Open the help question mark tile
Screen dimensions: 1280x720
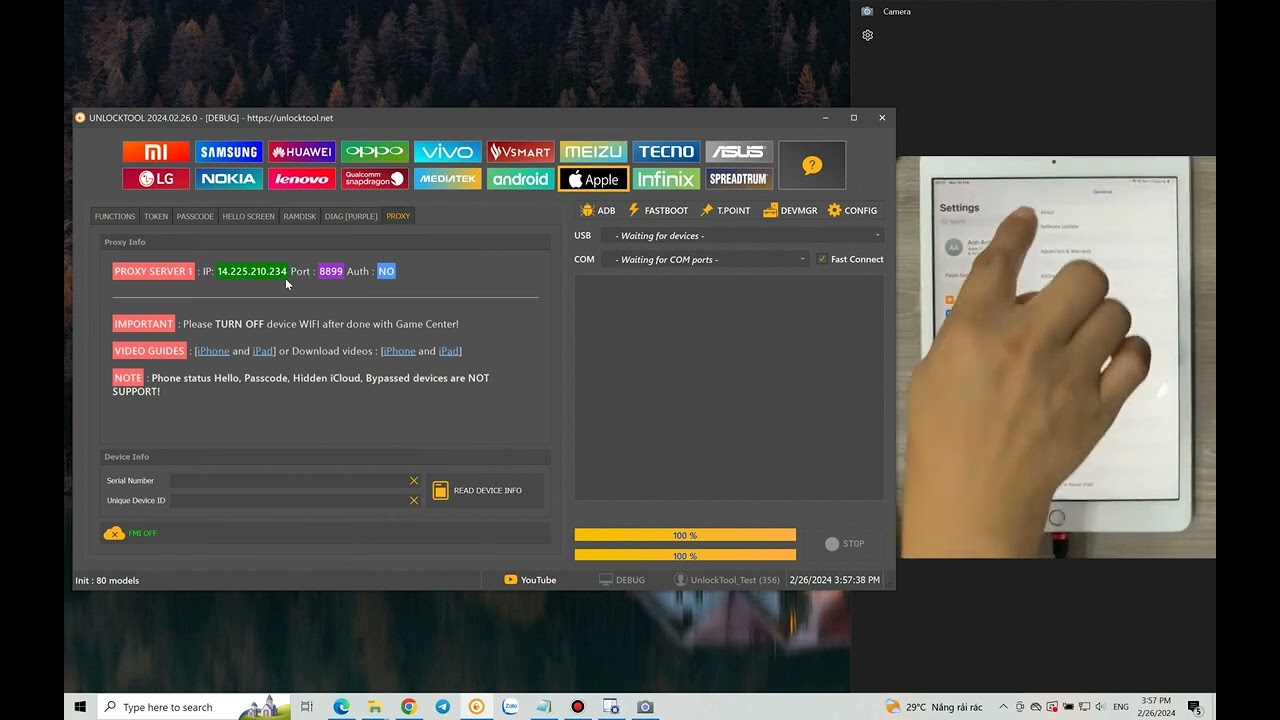pos(812,165)
